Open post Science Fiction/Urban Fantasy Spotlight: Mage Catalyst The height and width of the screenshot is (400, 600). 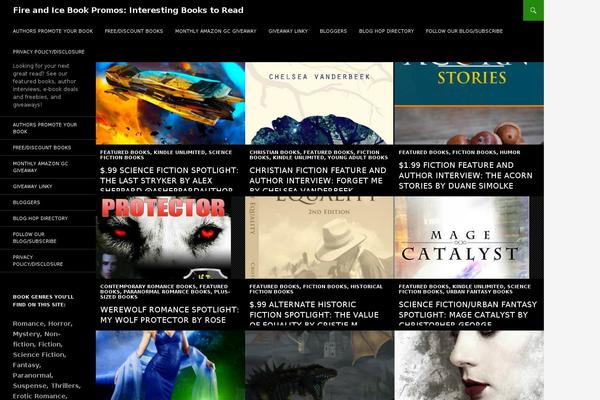(468, 315)
